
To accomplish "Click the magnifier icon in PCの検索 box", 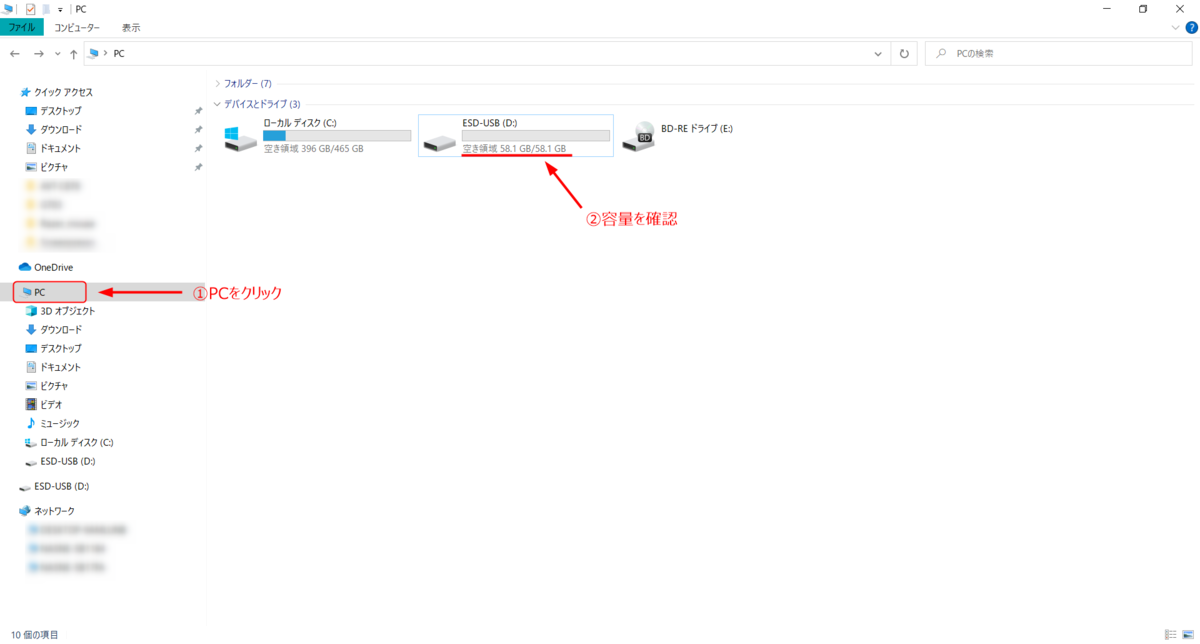I will pos(943,53).
